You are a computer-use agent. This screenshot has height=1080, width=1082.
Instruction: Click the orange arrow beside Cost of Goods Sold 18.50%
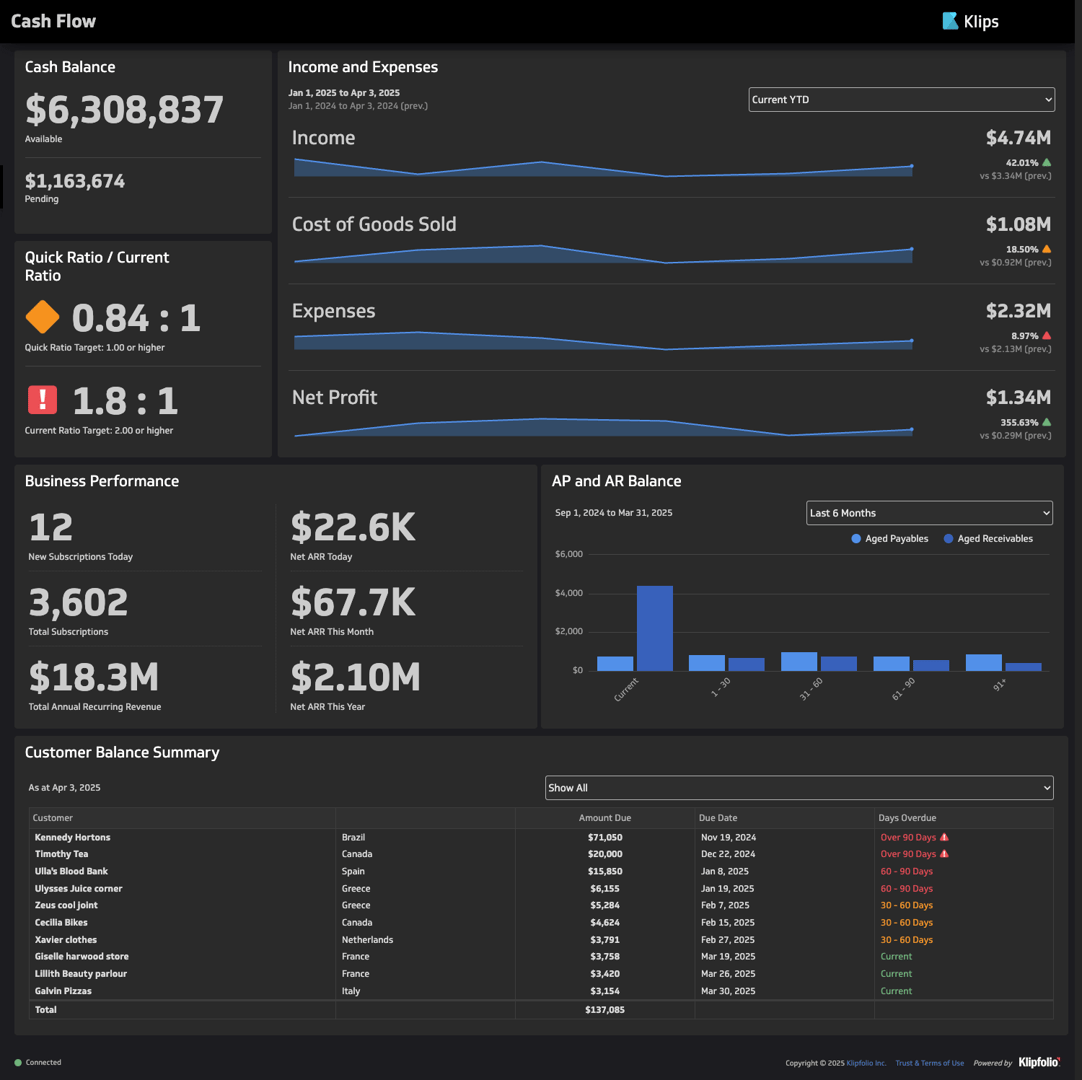tap(1046, 248)
